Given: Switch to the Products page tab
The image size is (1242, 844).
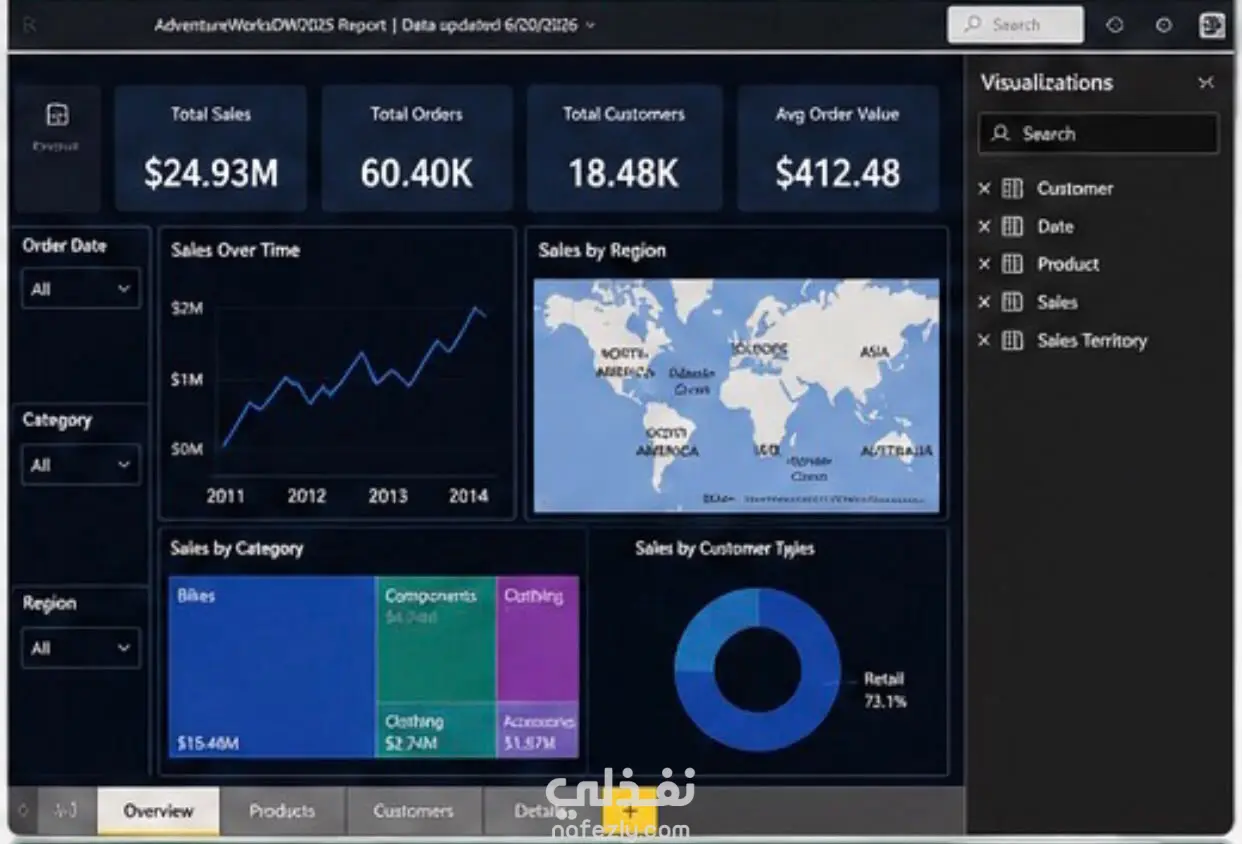Looking at the screenshot, I should click(282, 811).
